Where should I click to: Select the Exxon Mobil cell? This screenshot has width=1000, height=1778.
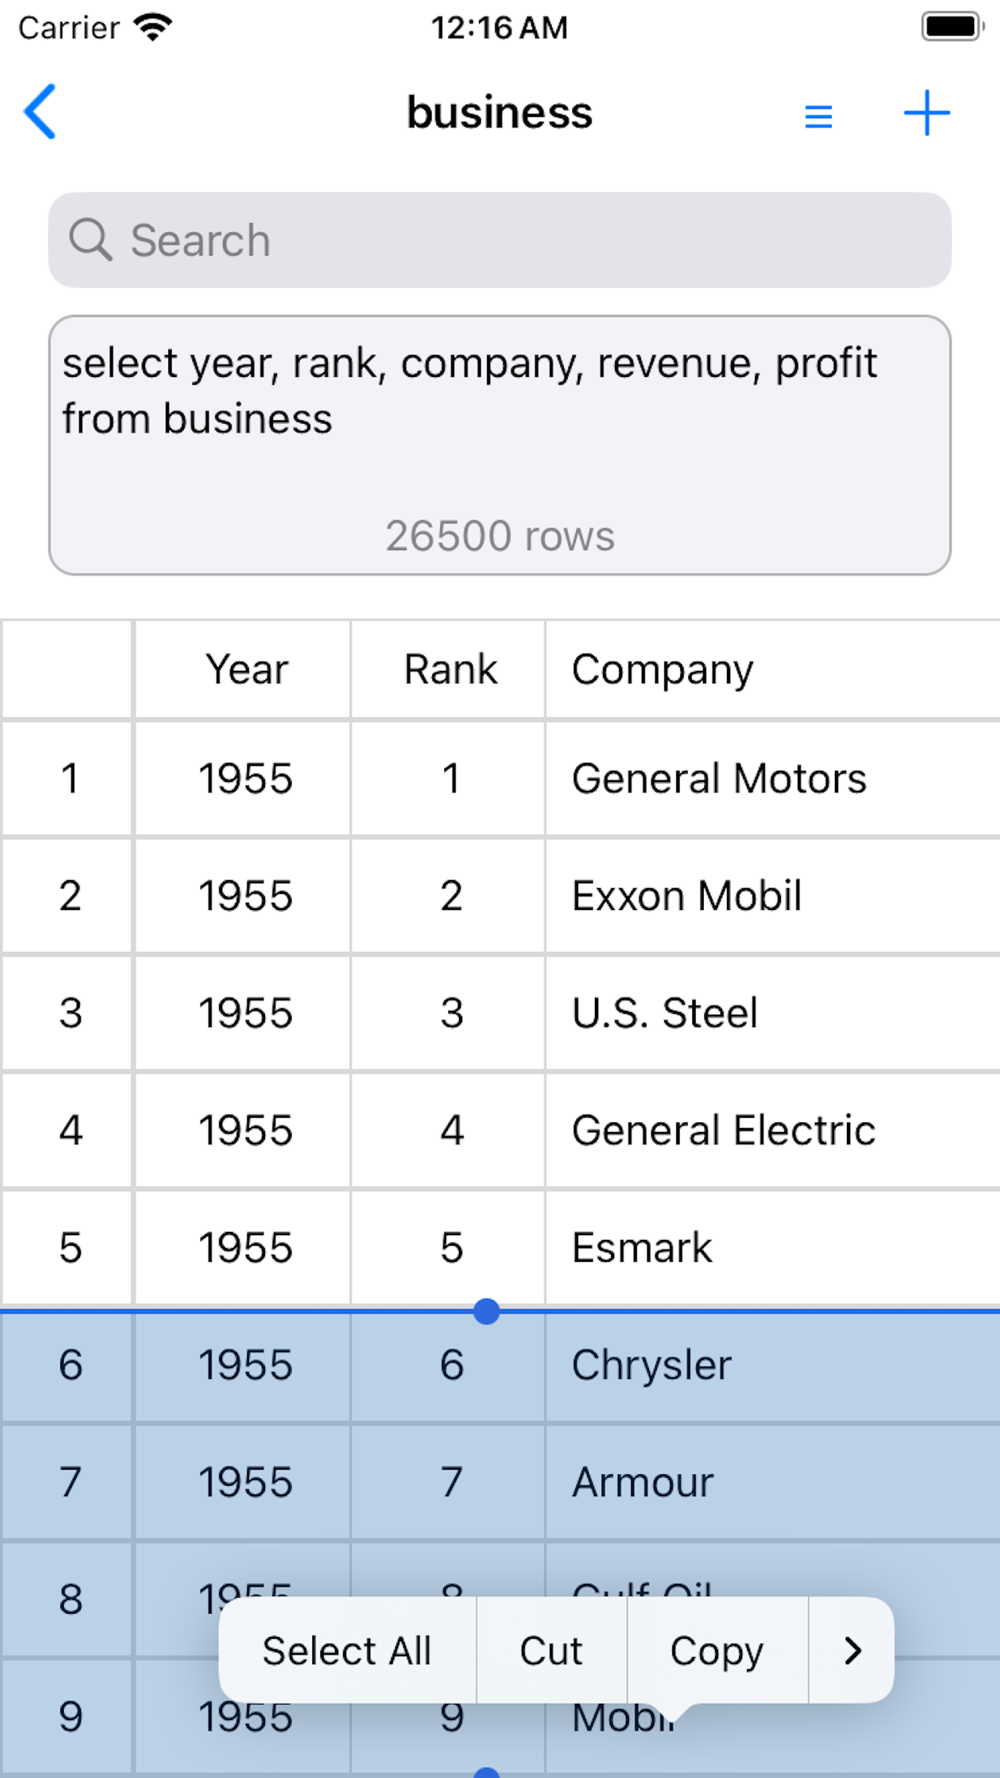click(x=686, y=896)
